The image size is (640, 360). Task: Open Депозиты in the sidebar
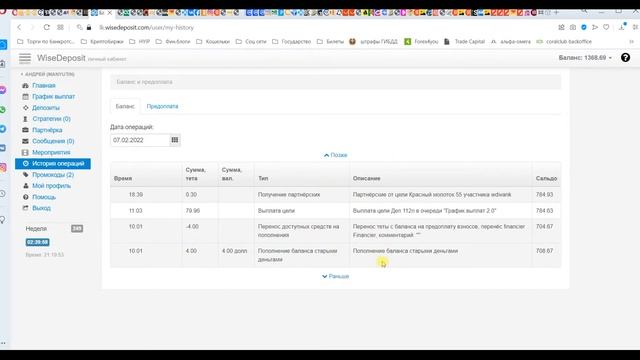pyautogui.click(x=46, y=108)
